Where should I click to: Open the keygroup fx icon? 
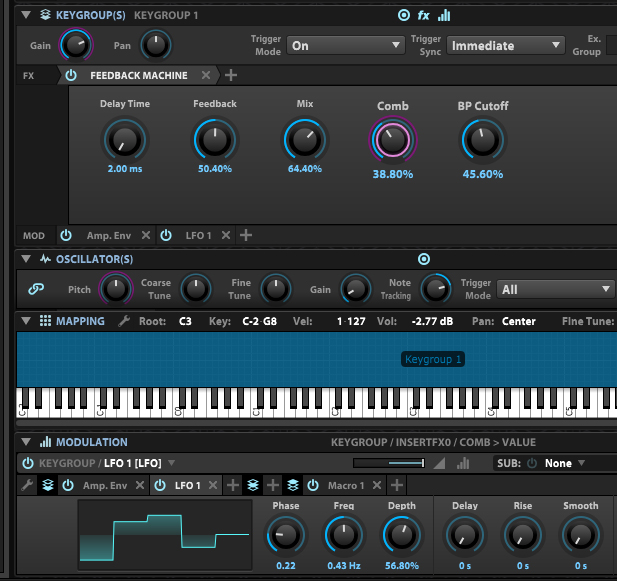point(423,15)
